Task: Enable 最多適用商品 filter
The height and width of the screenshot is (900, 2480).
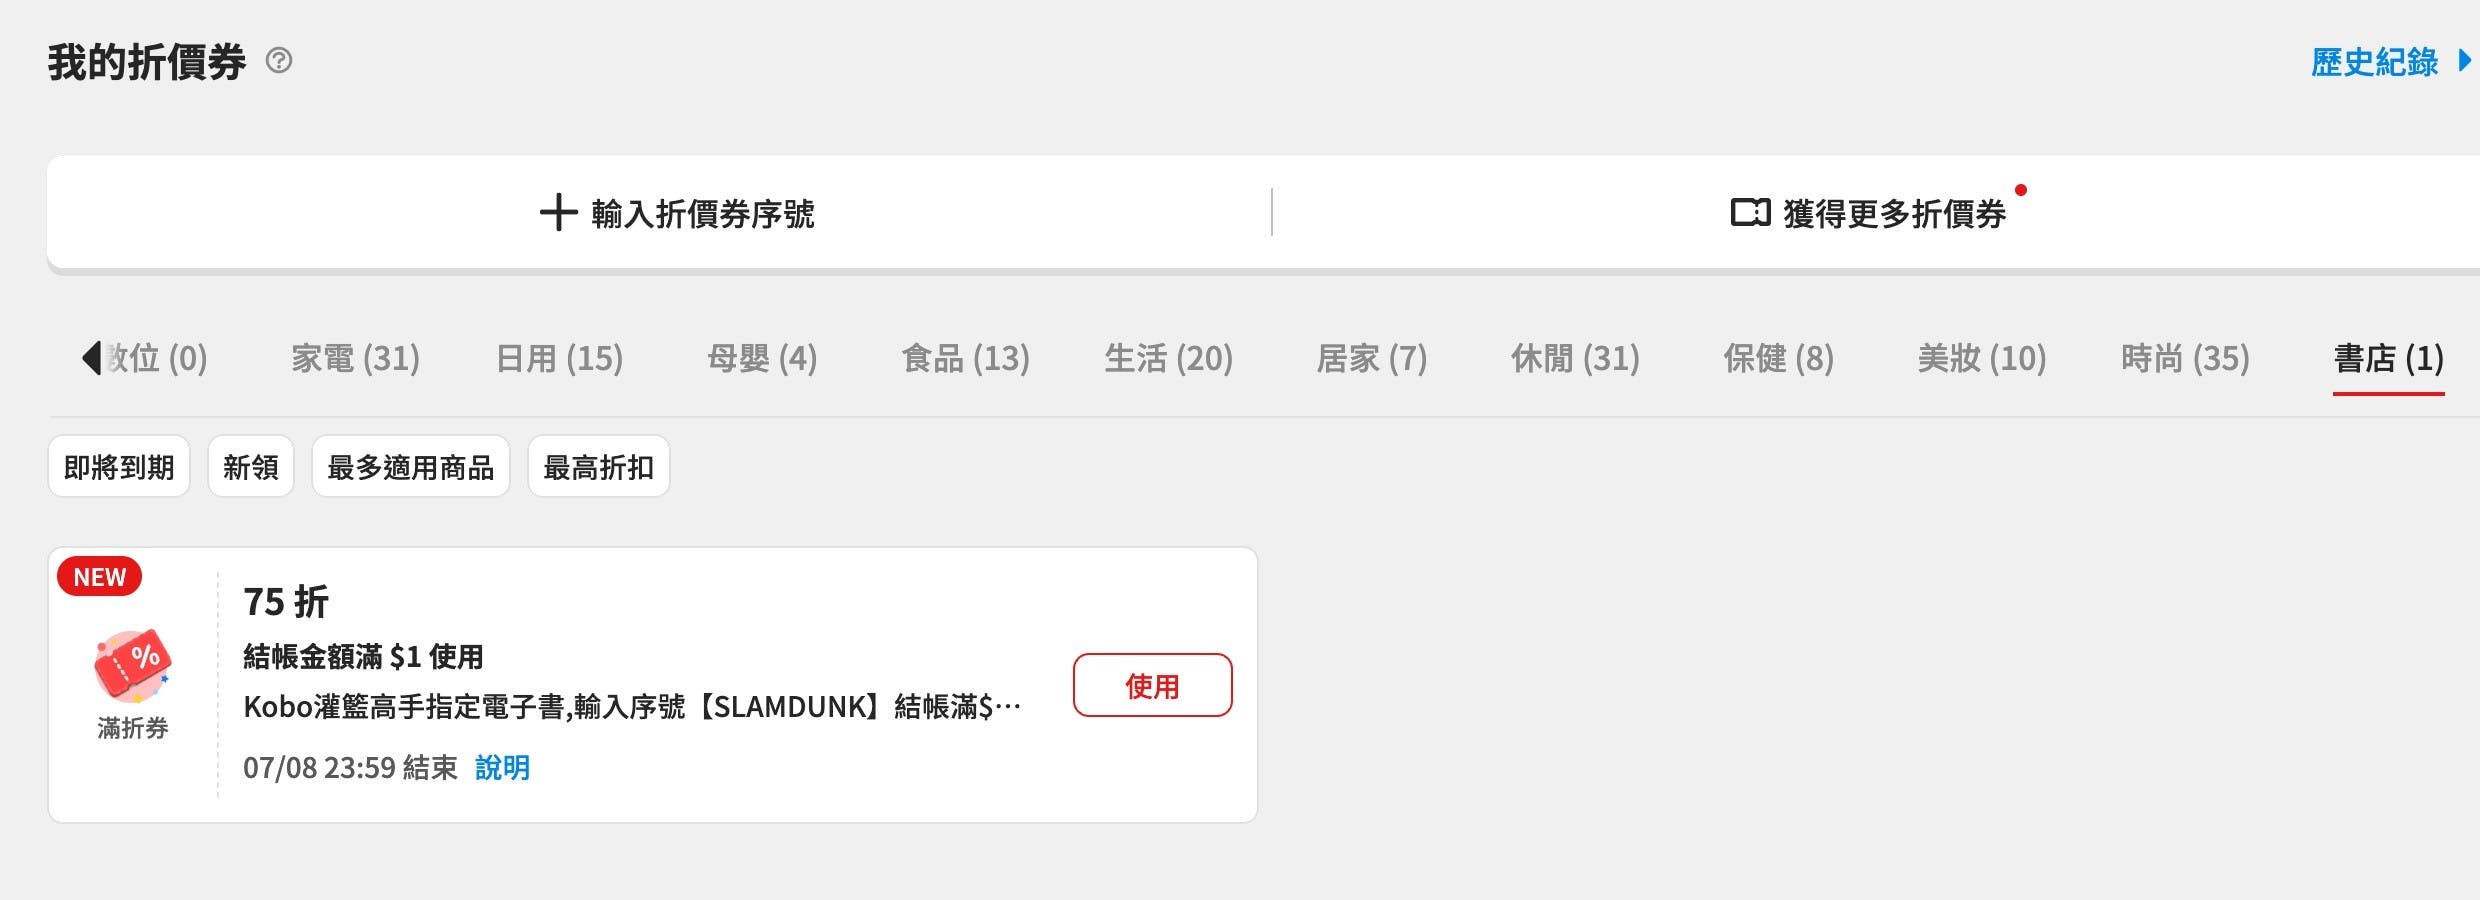Action: 411,467
